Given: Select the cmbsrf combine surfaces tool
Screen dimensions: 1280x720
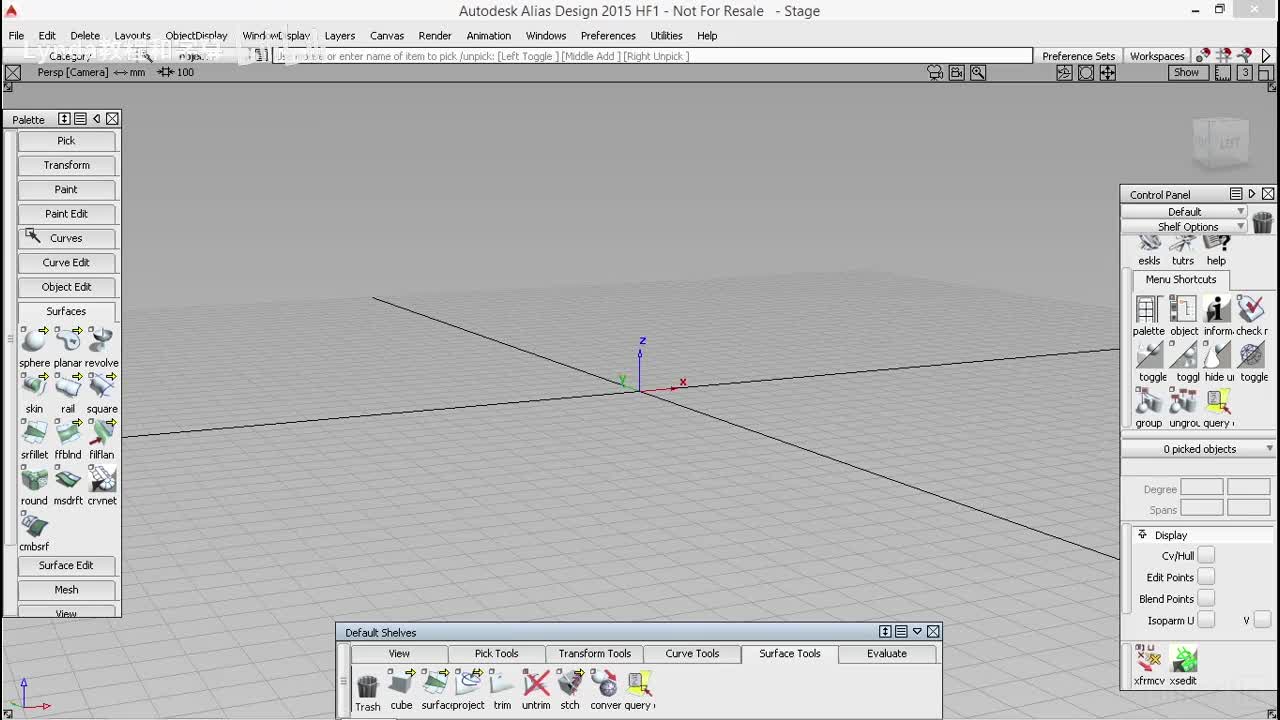Looking at the screenshot, I should click(x=34, y=525).
